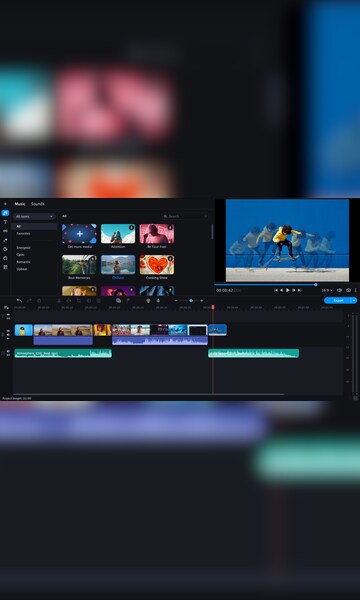The image size is (360, 600).
Task: Jump back to the previous clip
Action: 276,290
